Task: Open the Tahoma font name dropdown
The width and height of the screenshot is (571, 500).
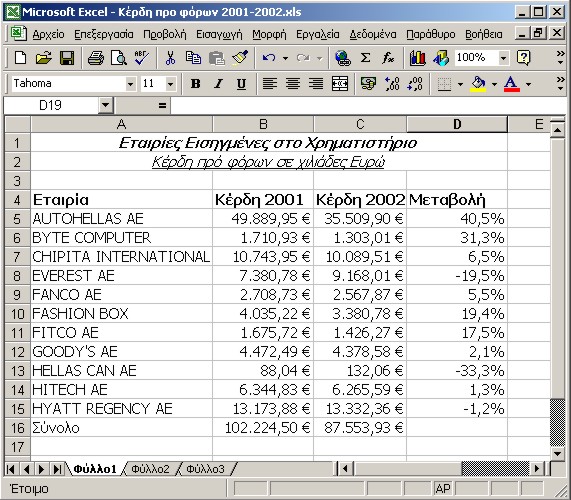Action: click(130, 84)
